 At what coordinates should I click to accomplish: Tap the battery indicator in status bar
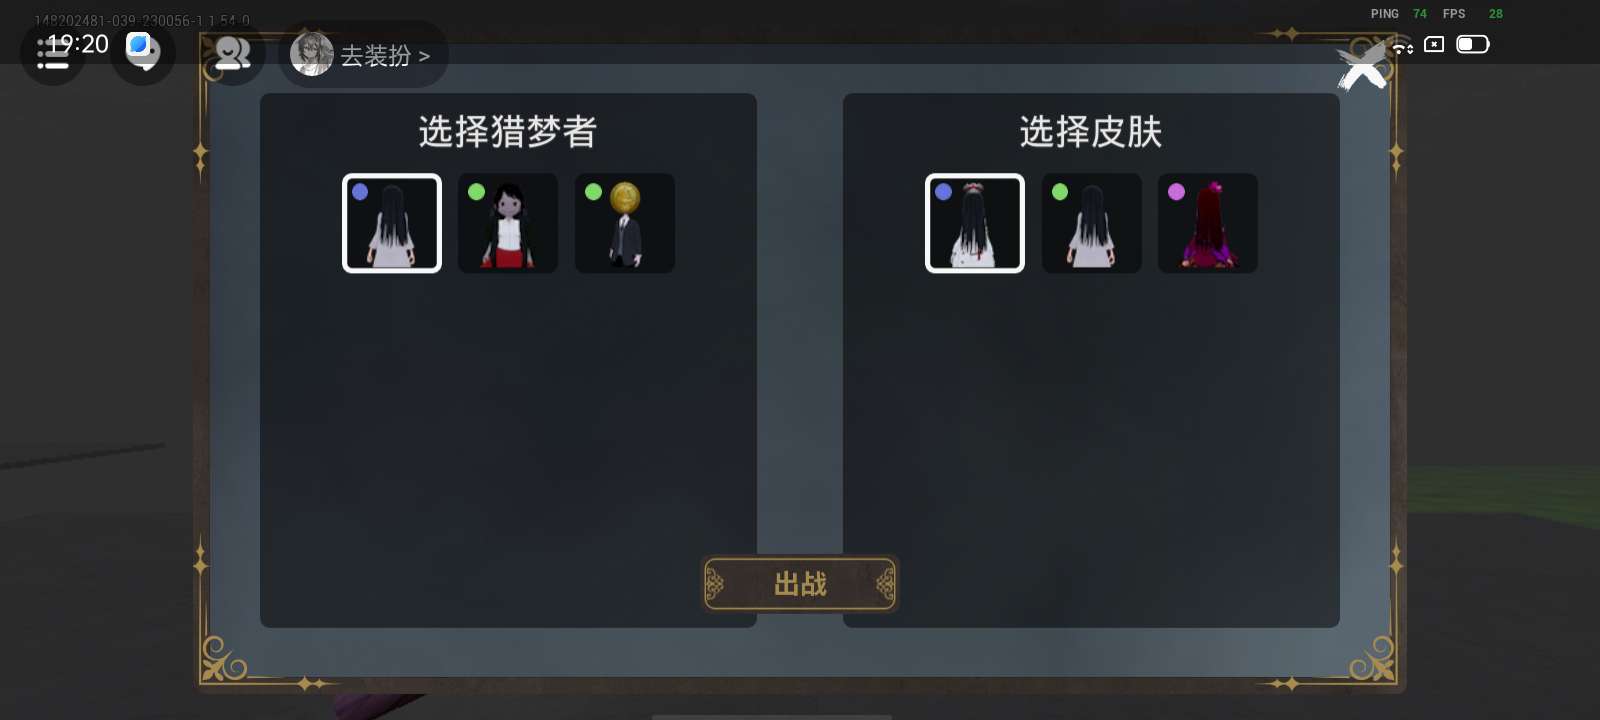1473,44
